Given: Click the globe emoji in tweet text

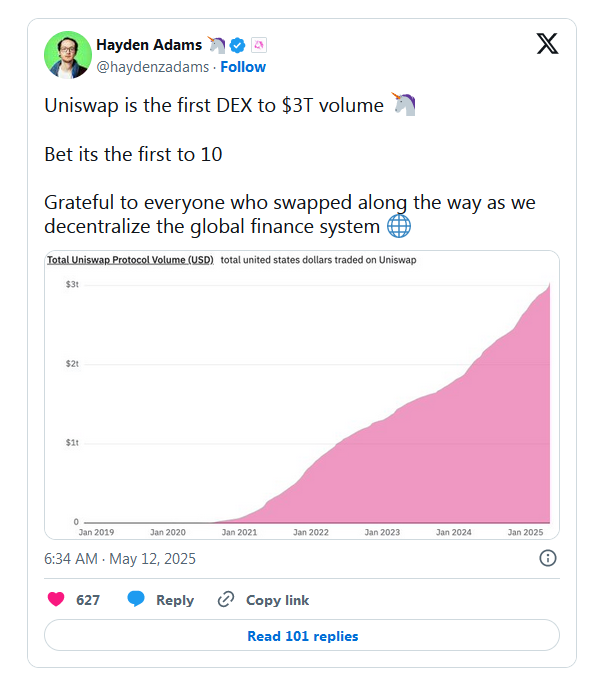Looking at the screenshot, I should (399, 226).
